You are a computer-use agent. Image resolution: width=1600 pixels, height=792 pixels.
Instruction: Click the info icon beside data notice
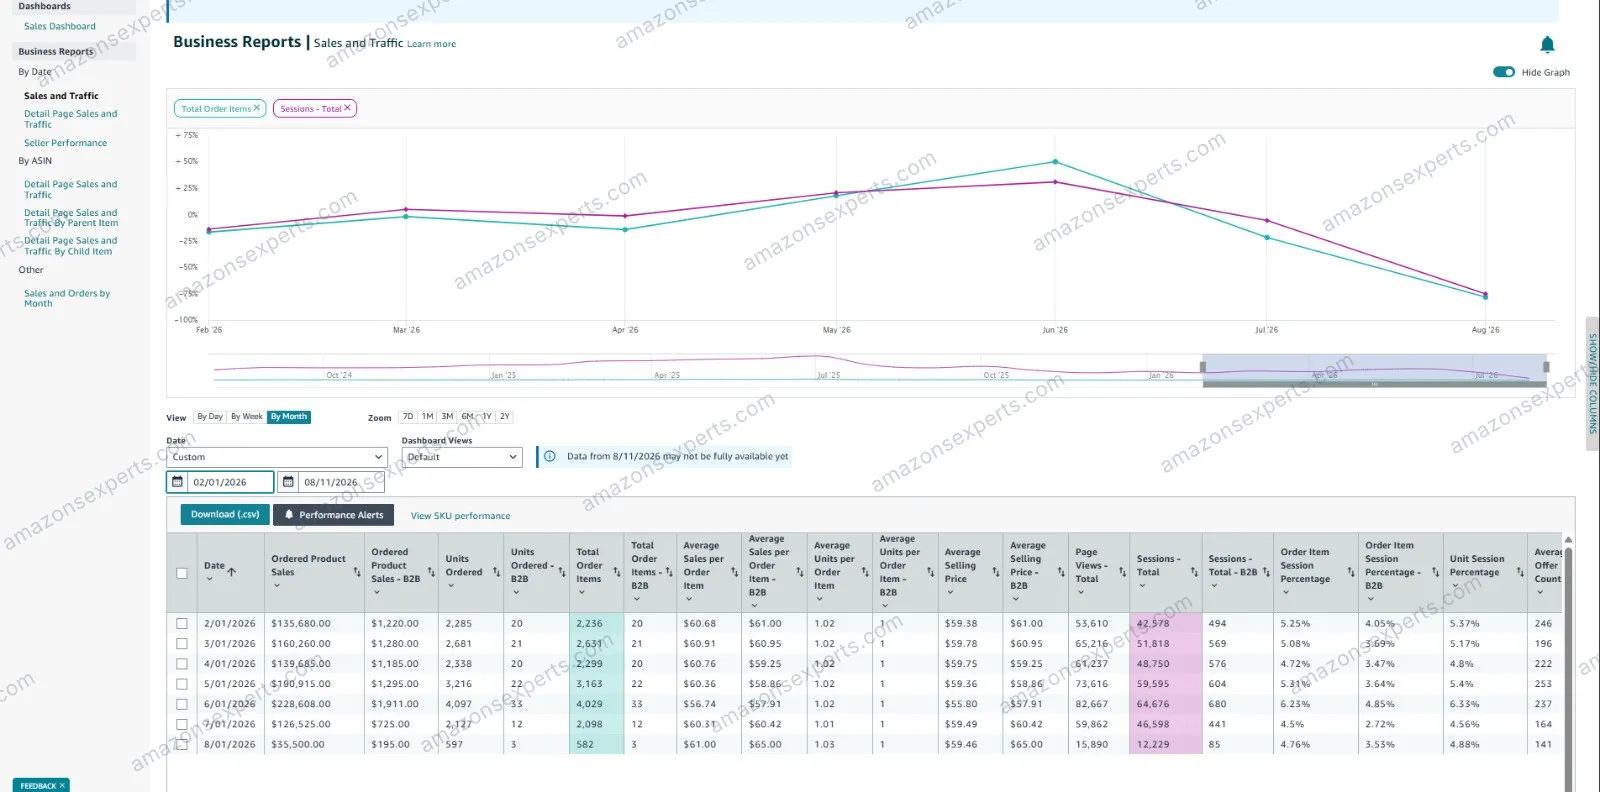point(549,456)
